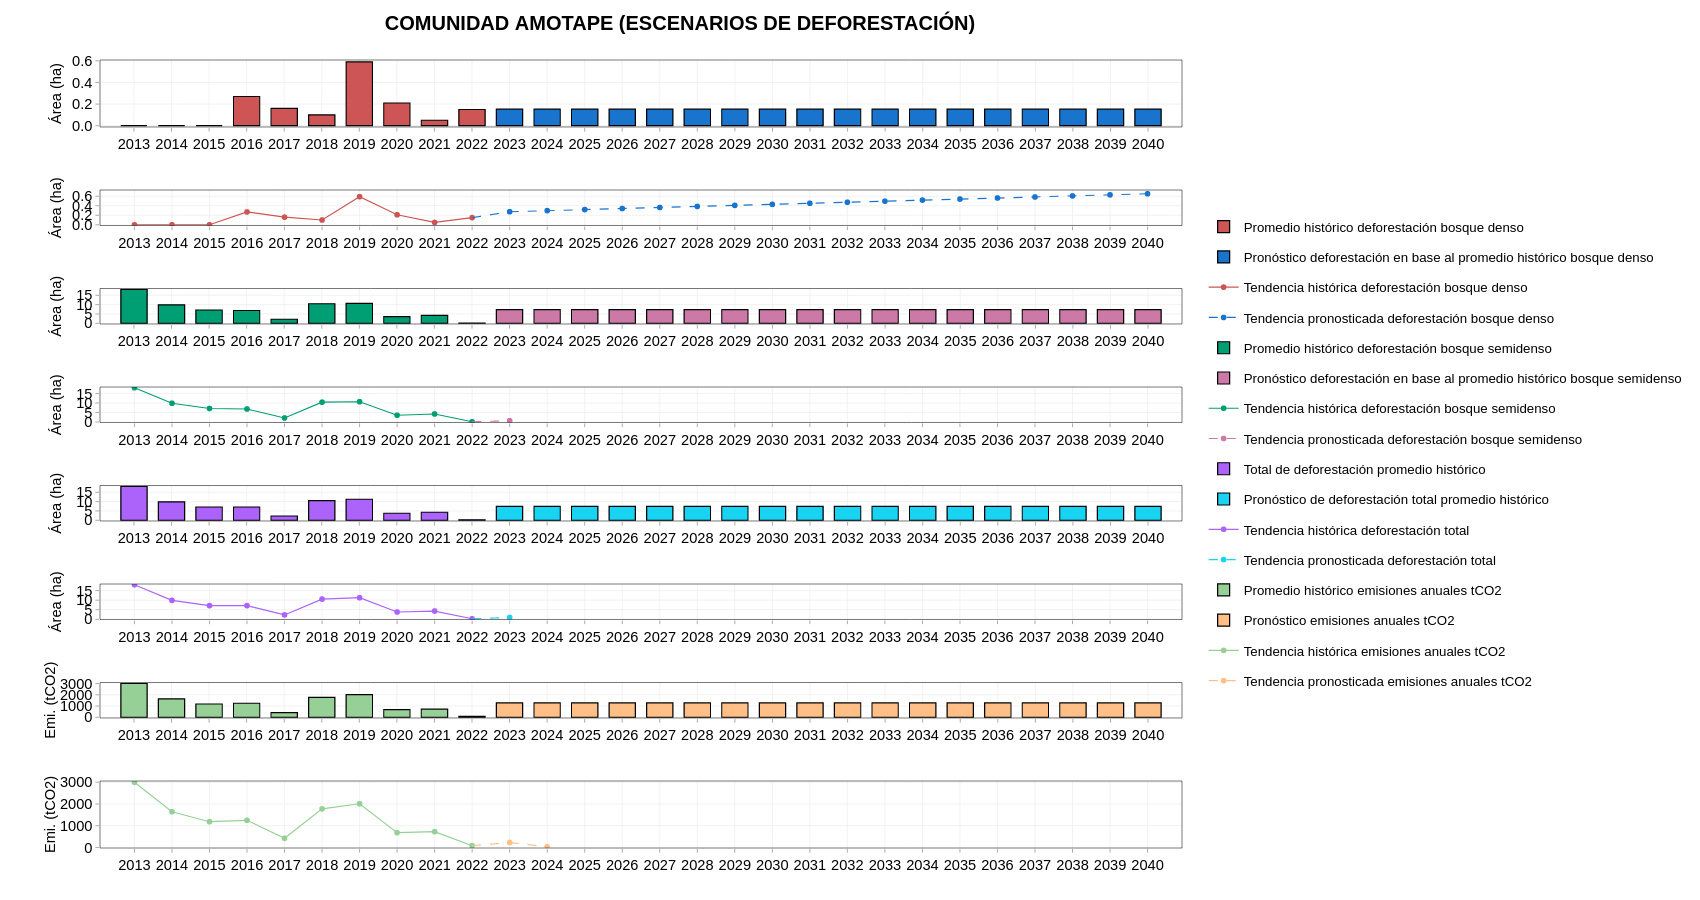Click the blue dense forest forecast legend swatch
1700x900 pixels.
tap(1223, 257)
